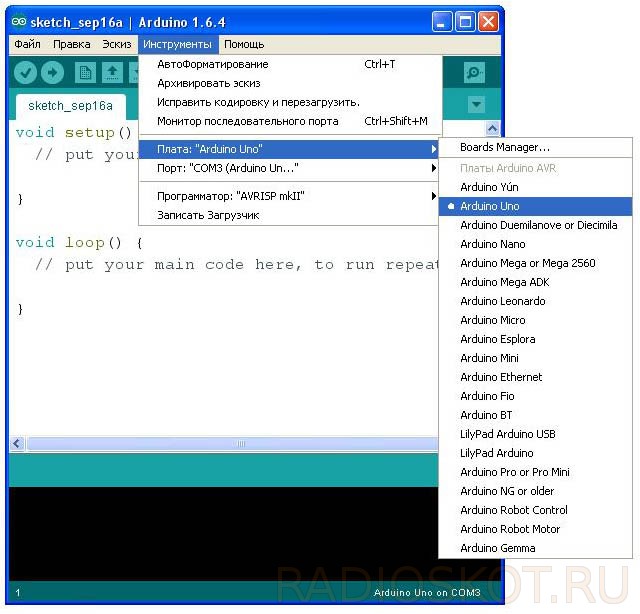Open the Serial Monitor magnifier icon
Viewport: 640px width, 614px height.
pos(474,73)
